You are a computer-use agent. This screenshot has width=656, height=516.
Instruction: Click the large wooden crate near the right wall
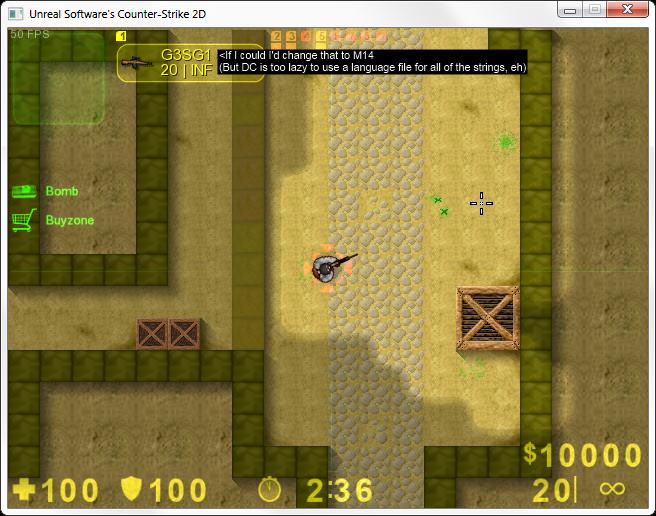coord(488,318)
